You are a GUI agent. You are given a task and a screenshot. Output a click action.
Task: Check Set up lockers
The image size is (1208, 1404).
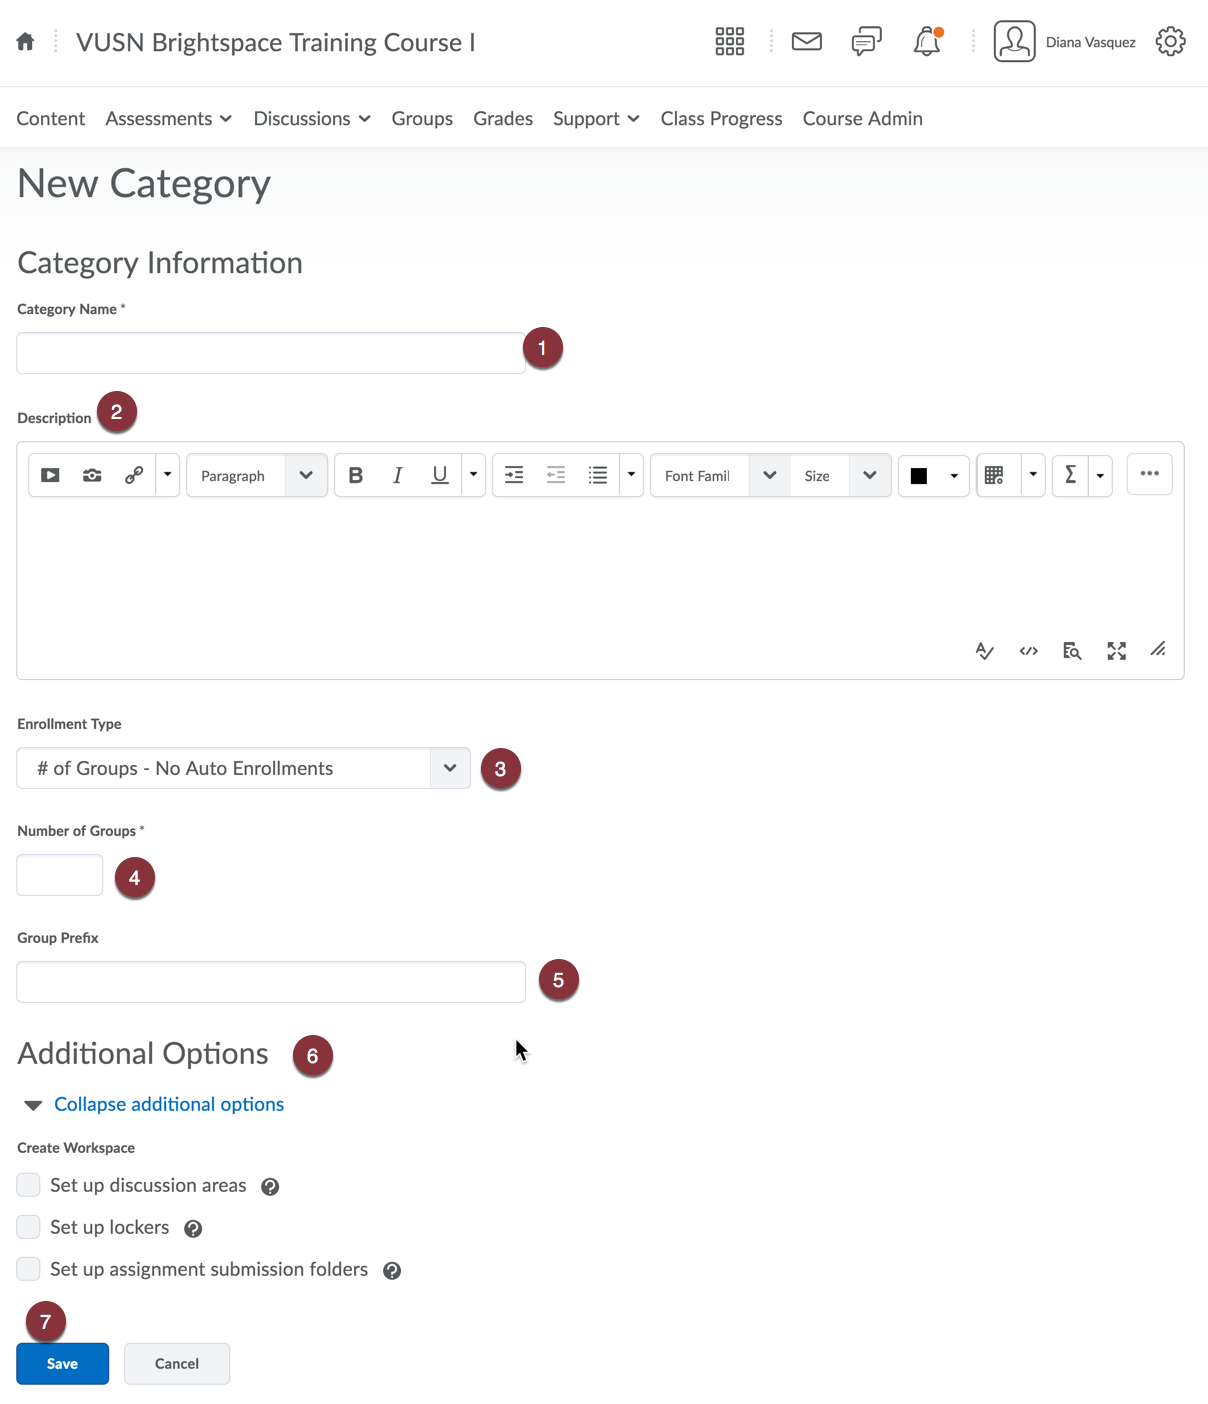click(x=29, y=1227)
